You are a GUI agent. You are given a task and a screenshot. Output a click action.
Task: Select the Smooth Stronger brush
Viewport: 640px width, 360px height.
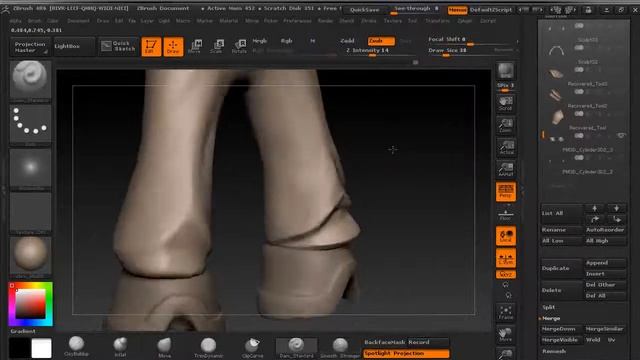[340, 347]
